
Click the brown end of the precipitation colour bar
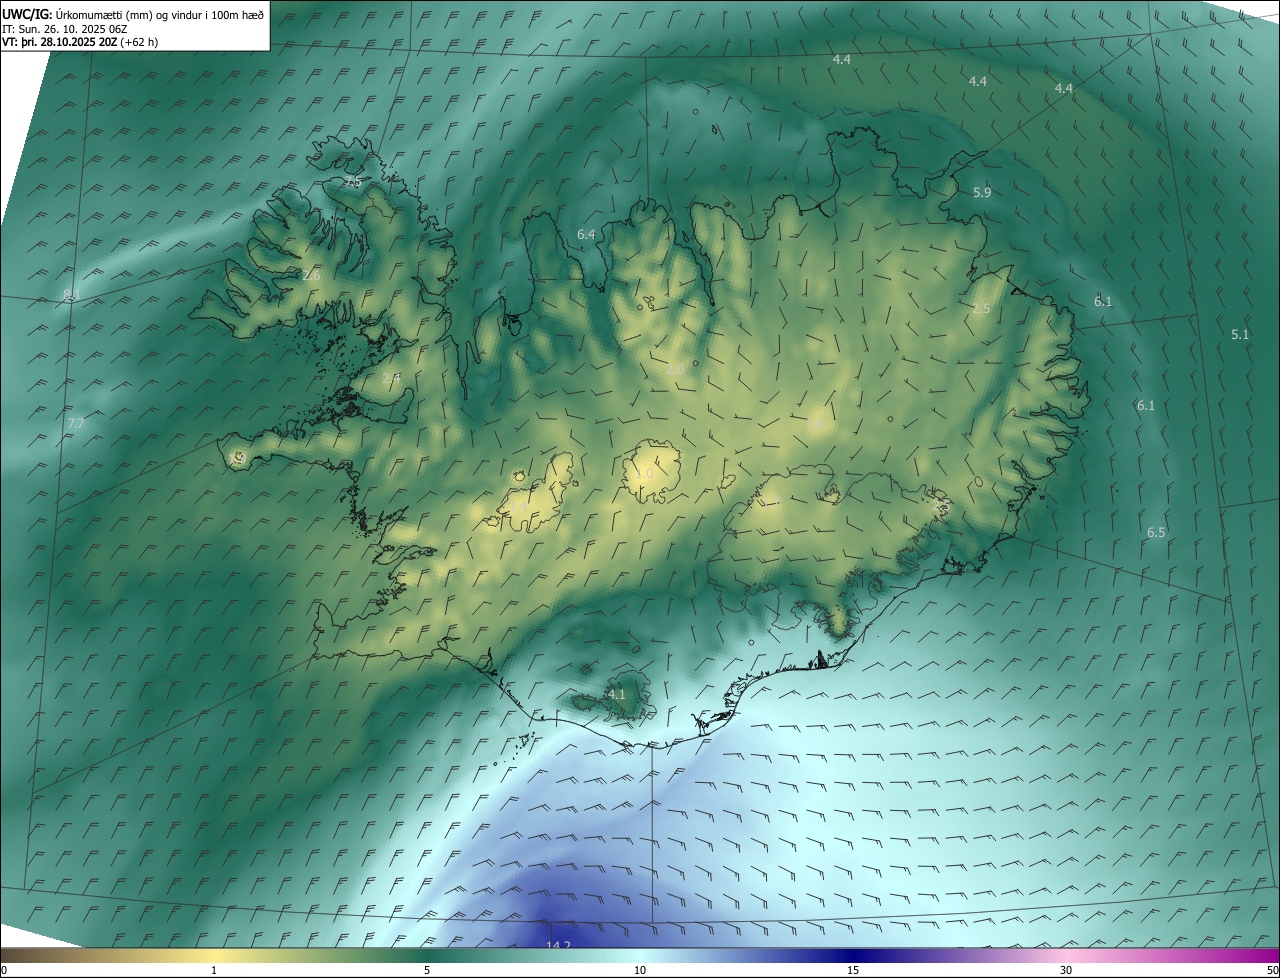tap(10, 955)
